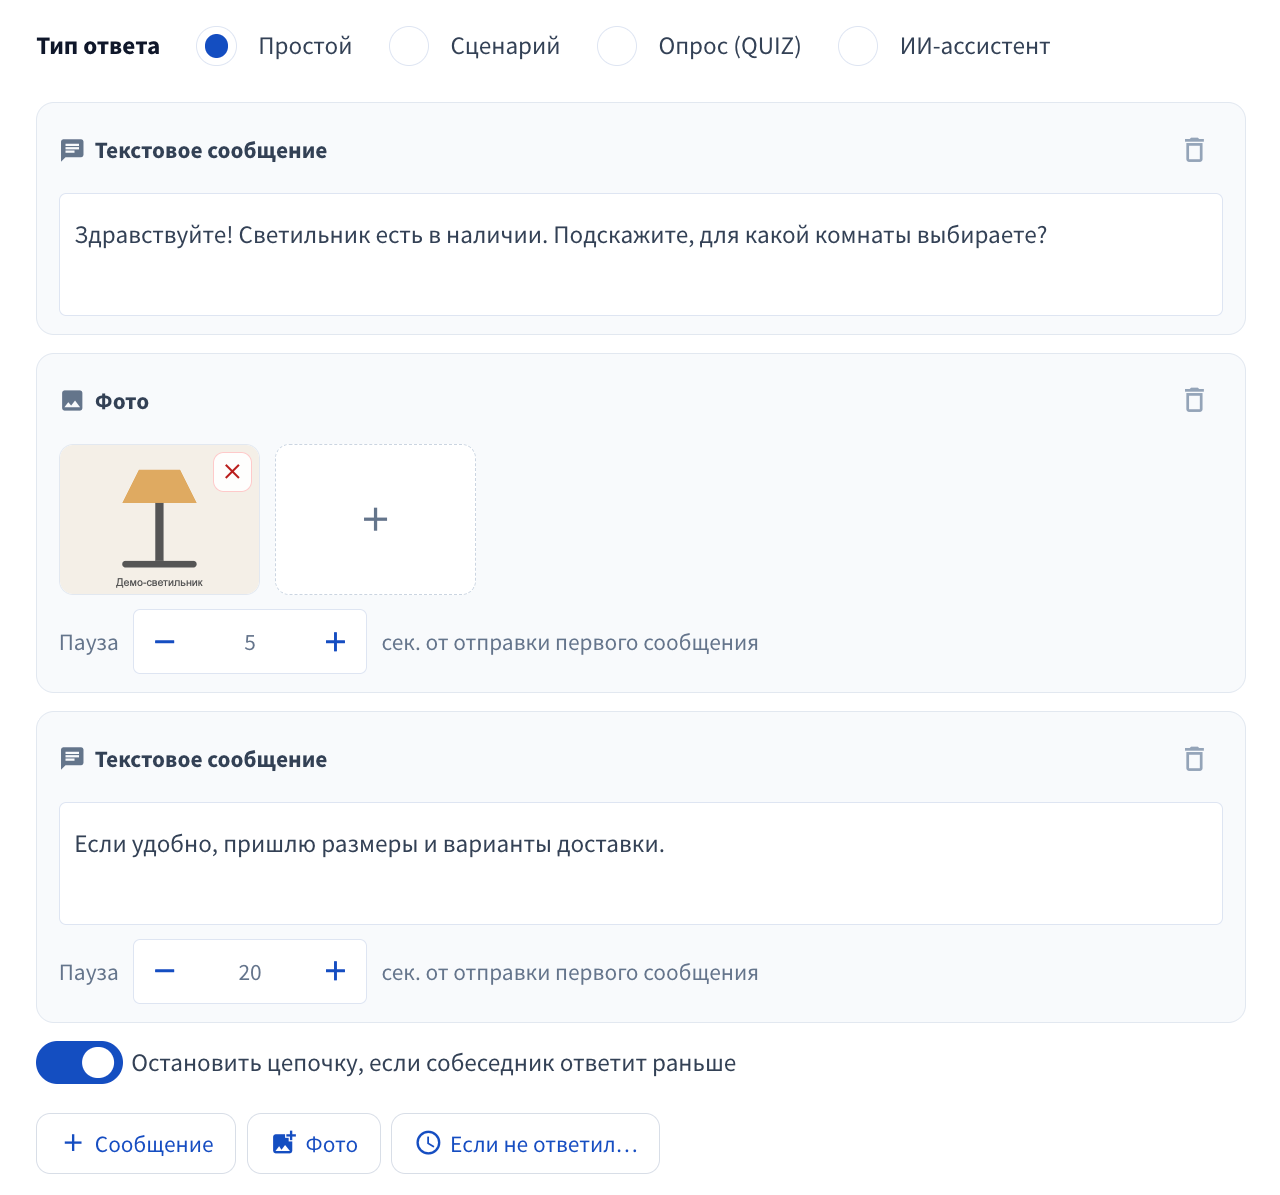This screenshot has height=1195, width=1280.
Task: Click the pause value field showing 20
Action: (250, 972)
